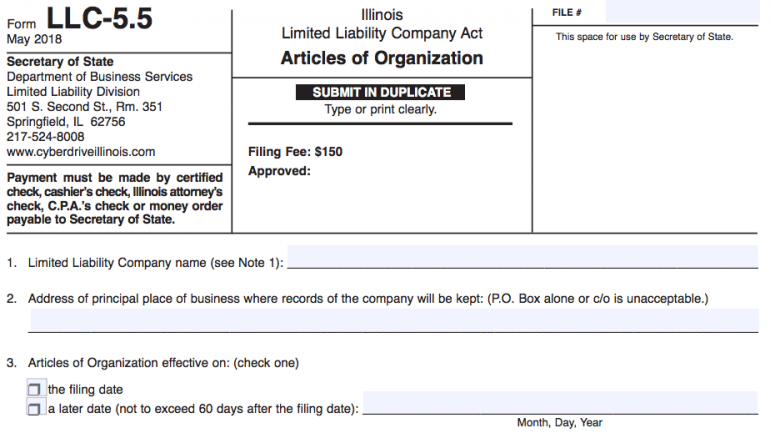
Task: Click the bold 'Secretary of State' heading
Action: pyautogui.click(x=59, y=61)
